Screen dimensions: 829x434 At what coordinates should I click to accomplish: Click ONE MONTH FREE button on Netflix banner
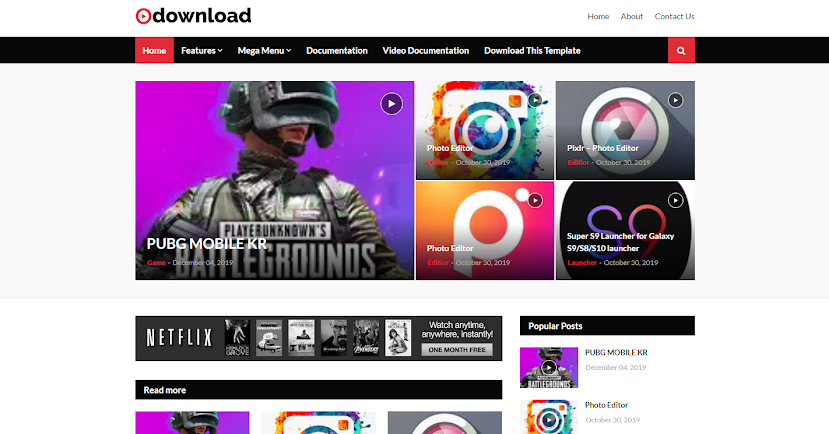[x=457, y=350]
